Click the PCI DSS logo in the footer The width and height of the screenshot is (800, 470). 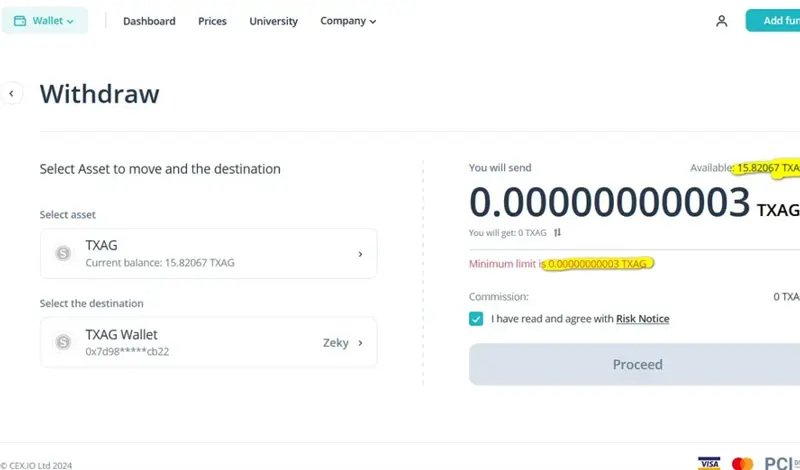(782, 463)
